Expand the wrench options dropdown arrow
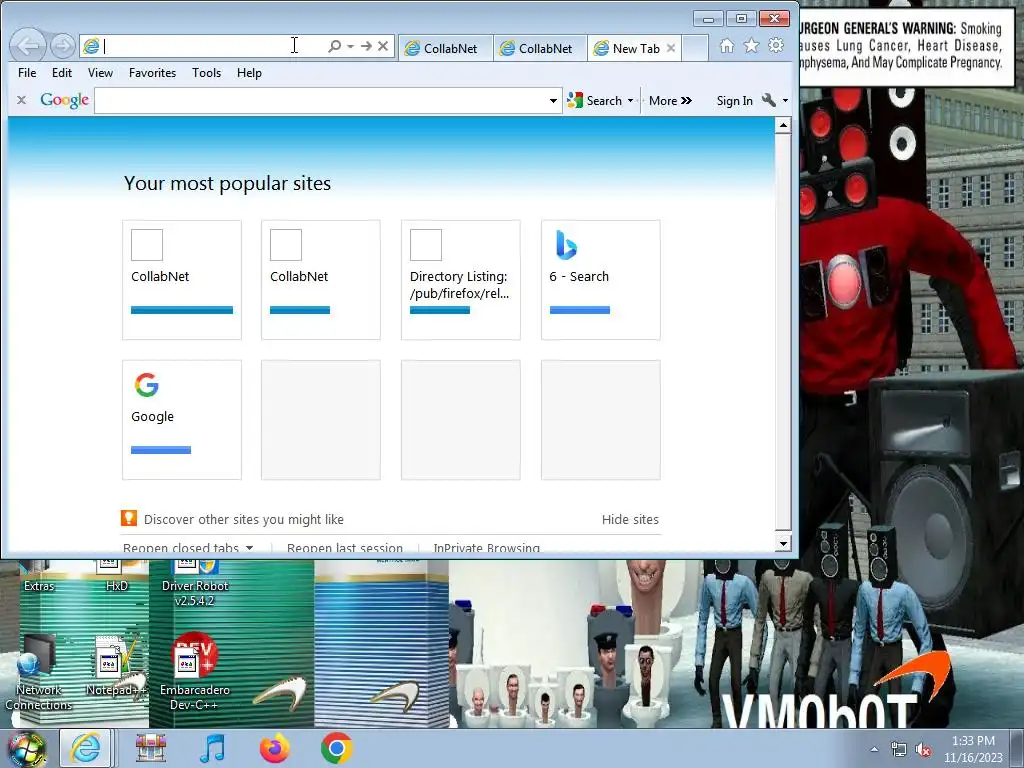Viewport: 1024px width, 768px height. 785,101
